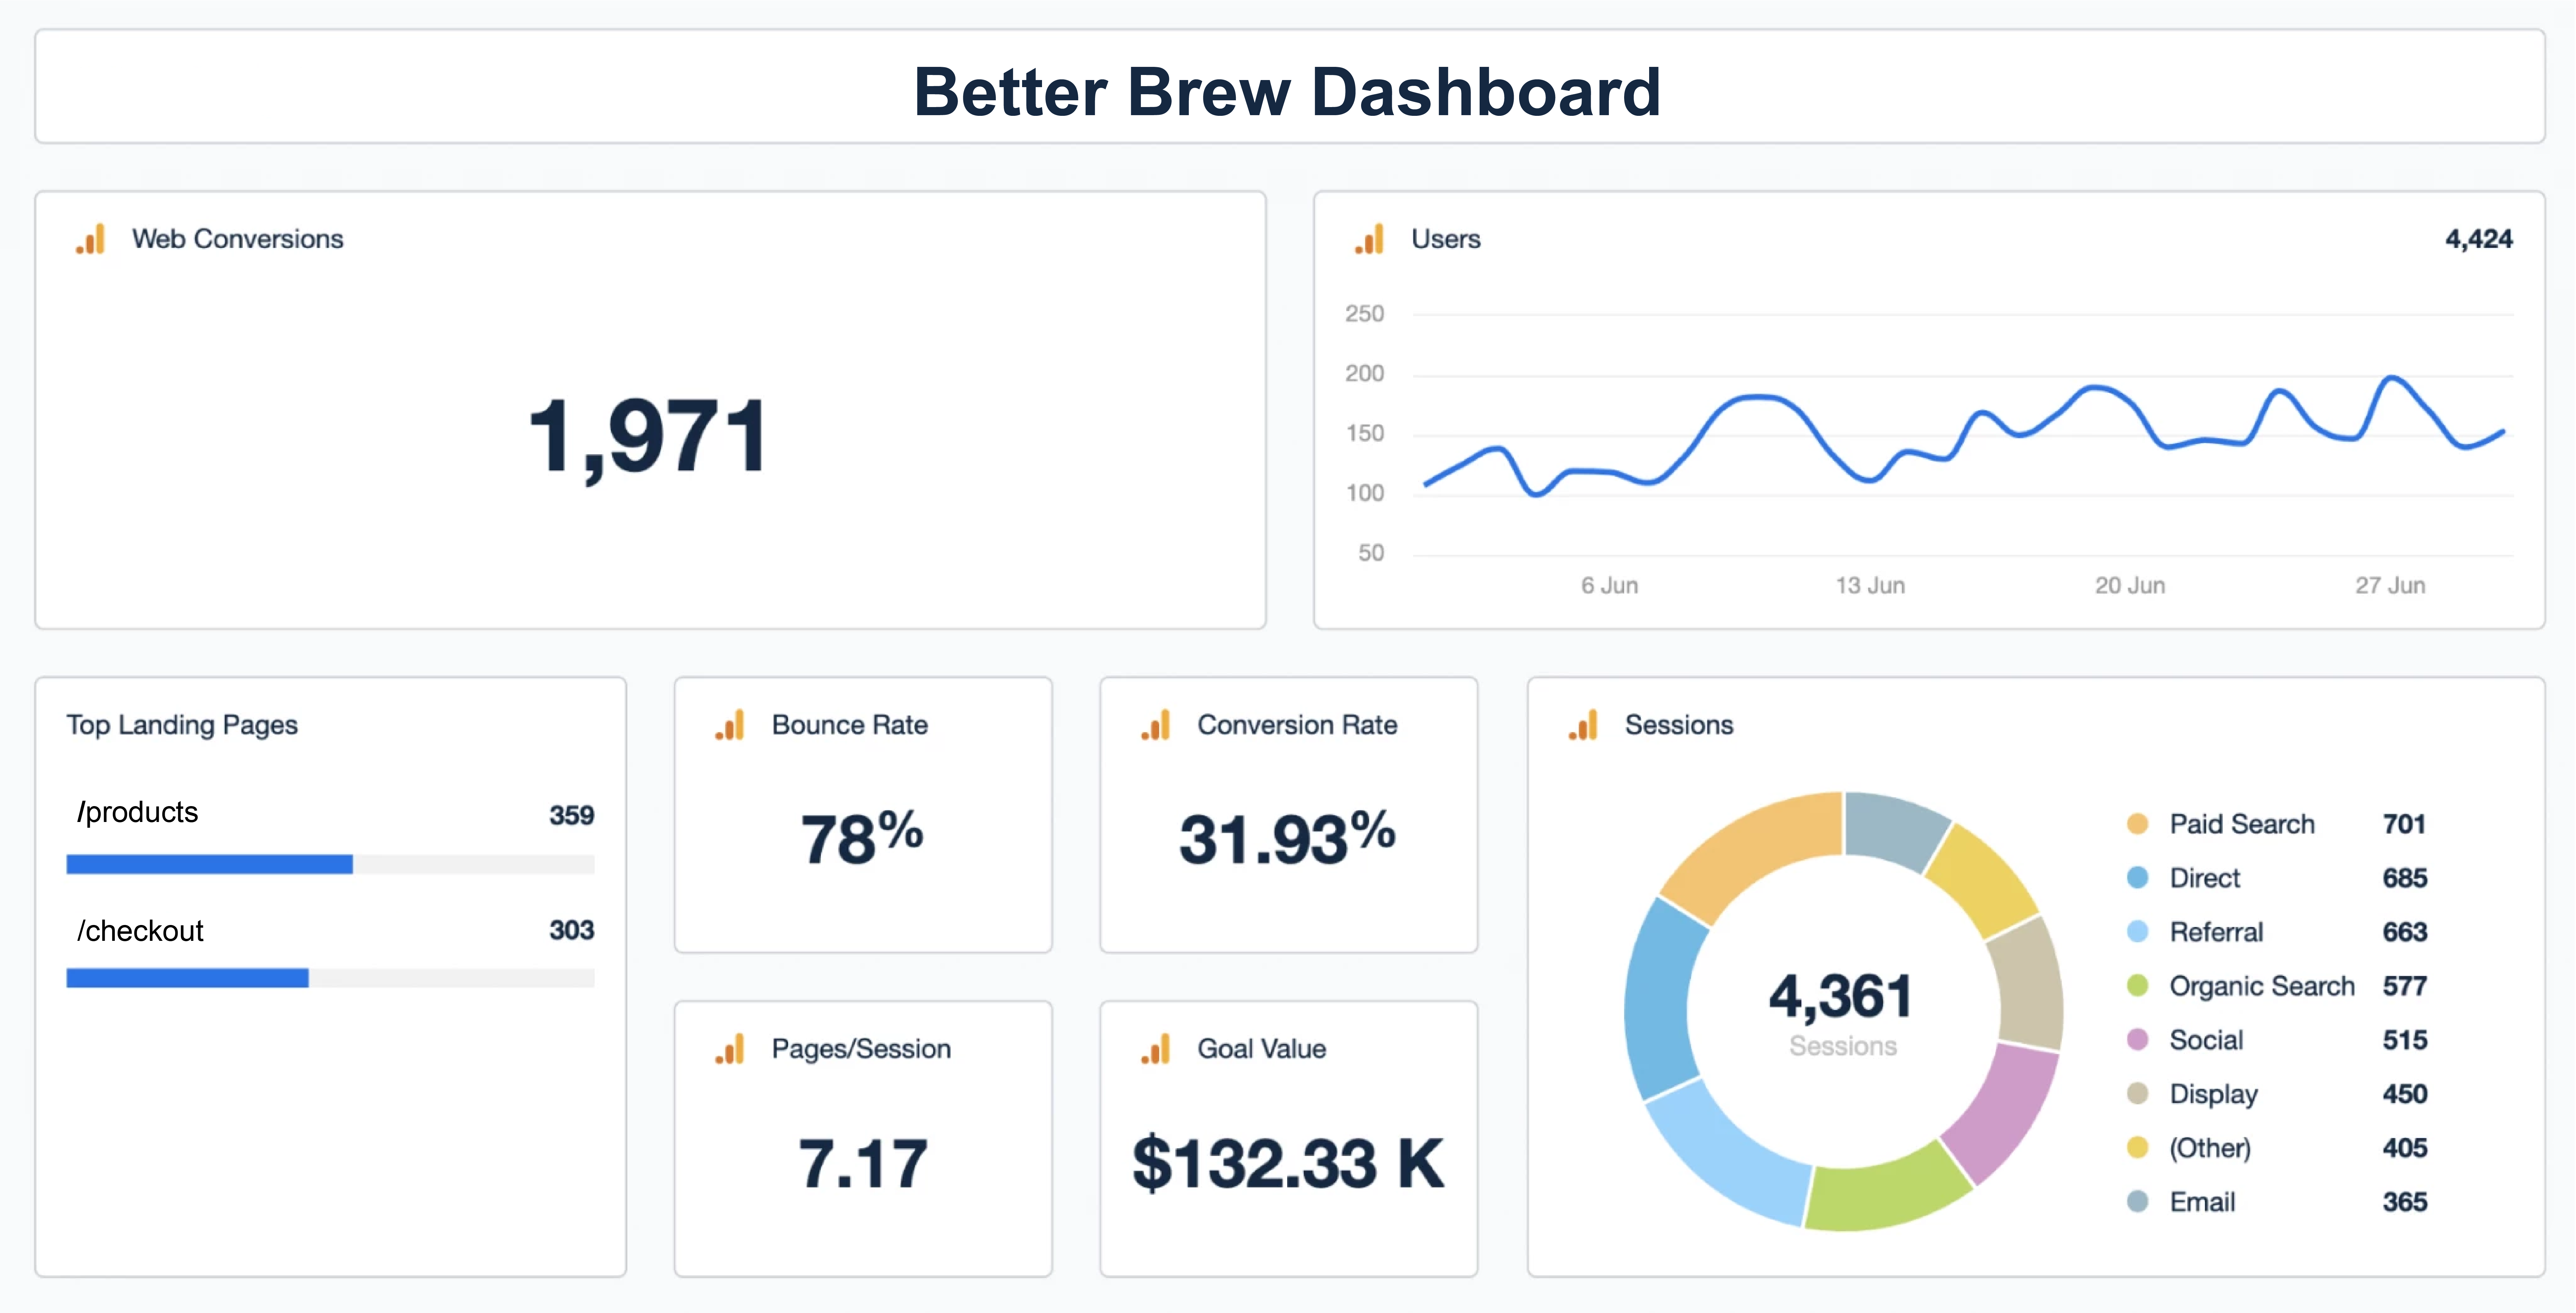Click the (Other) legend label

(2210, 1148)
